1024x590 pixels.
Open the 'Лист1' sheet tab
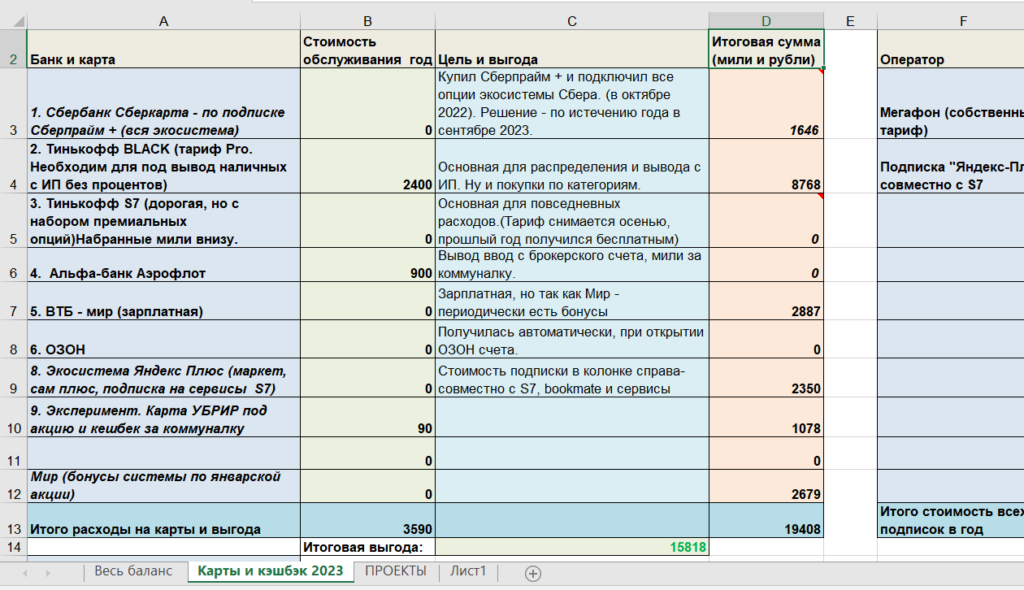click(x=468, y=571)
